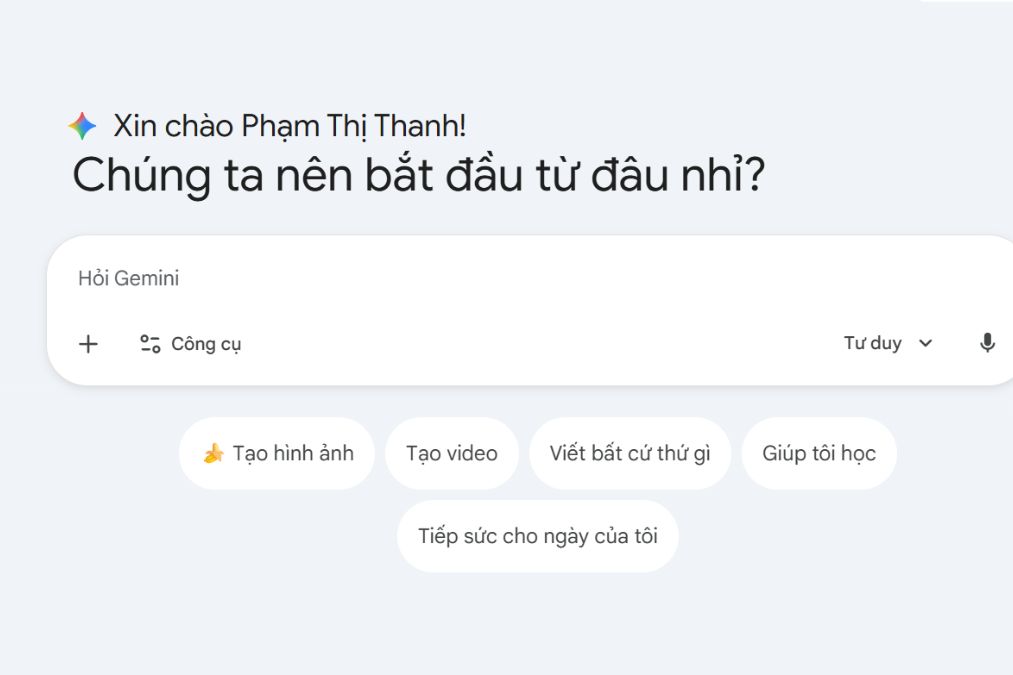Click the banana icon on Tạo hình ảnh

click(213, 454)
